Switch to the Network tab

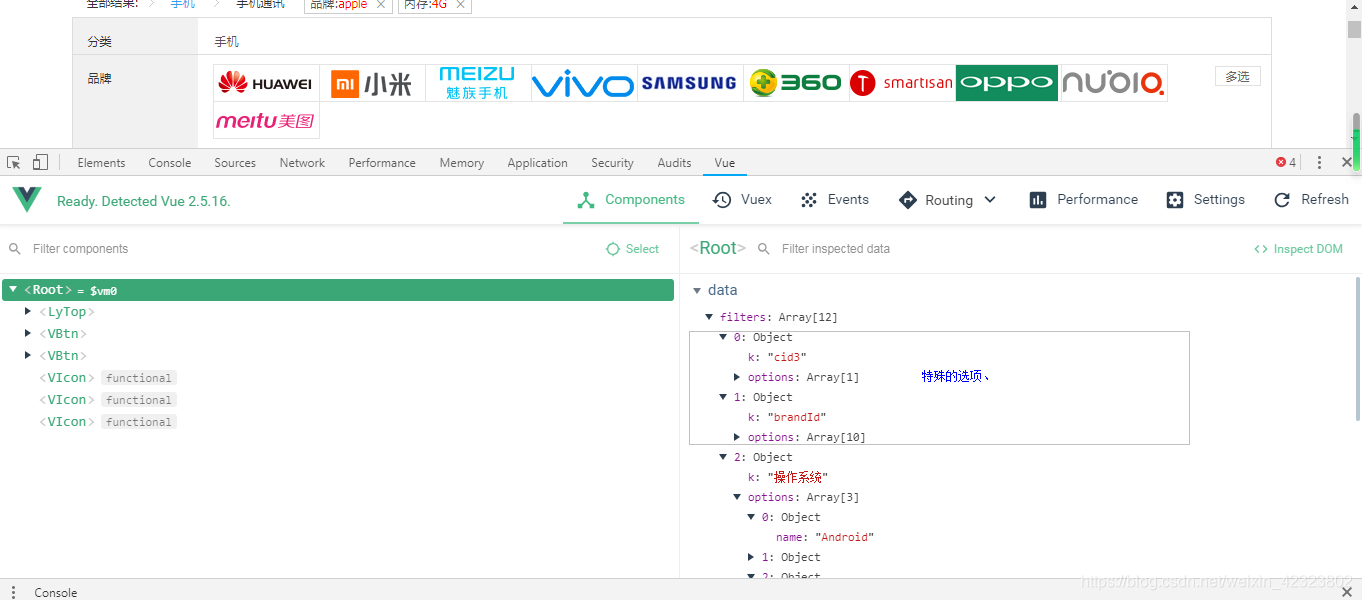302,163
